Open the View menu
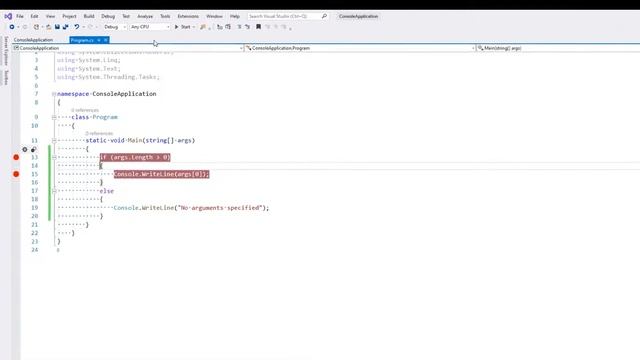 point(50,16)
